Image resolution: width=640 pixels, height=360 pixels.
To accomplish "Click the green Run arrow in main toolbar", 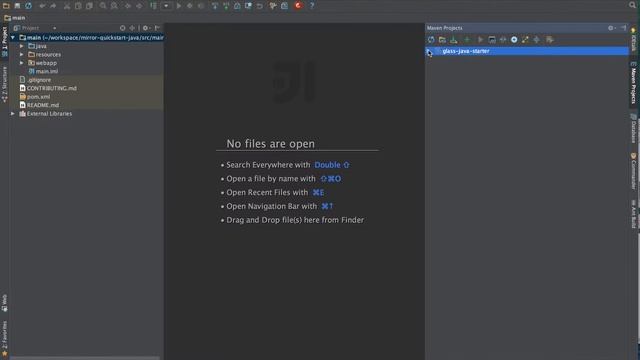I will click(178, 6).
